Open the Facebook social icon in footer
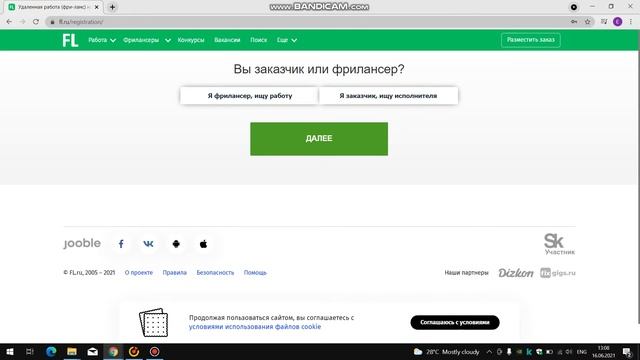This screenshot has height=360, width=640. tap(121, 244)
